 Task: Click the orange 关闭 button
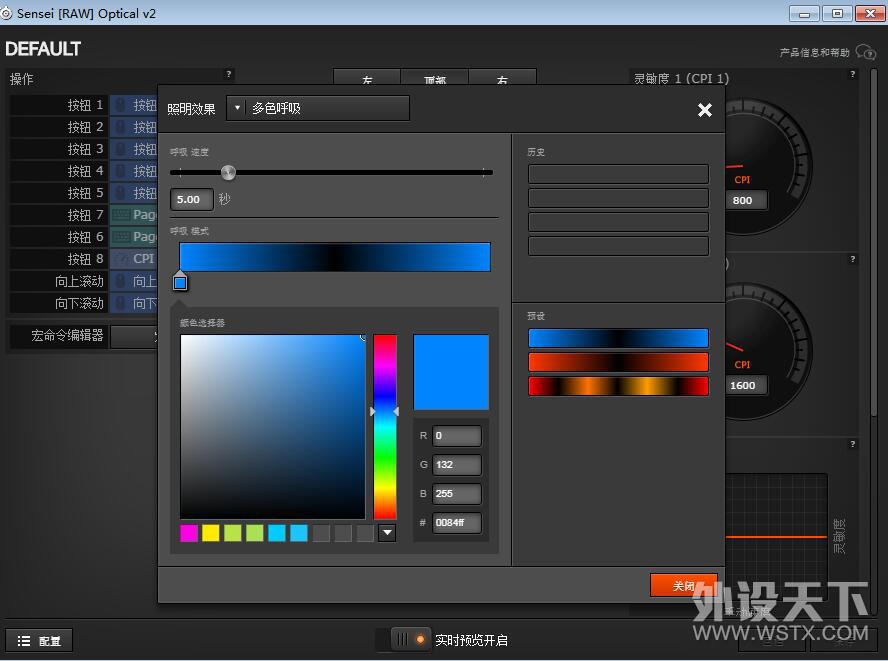(x=684, y=585)
